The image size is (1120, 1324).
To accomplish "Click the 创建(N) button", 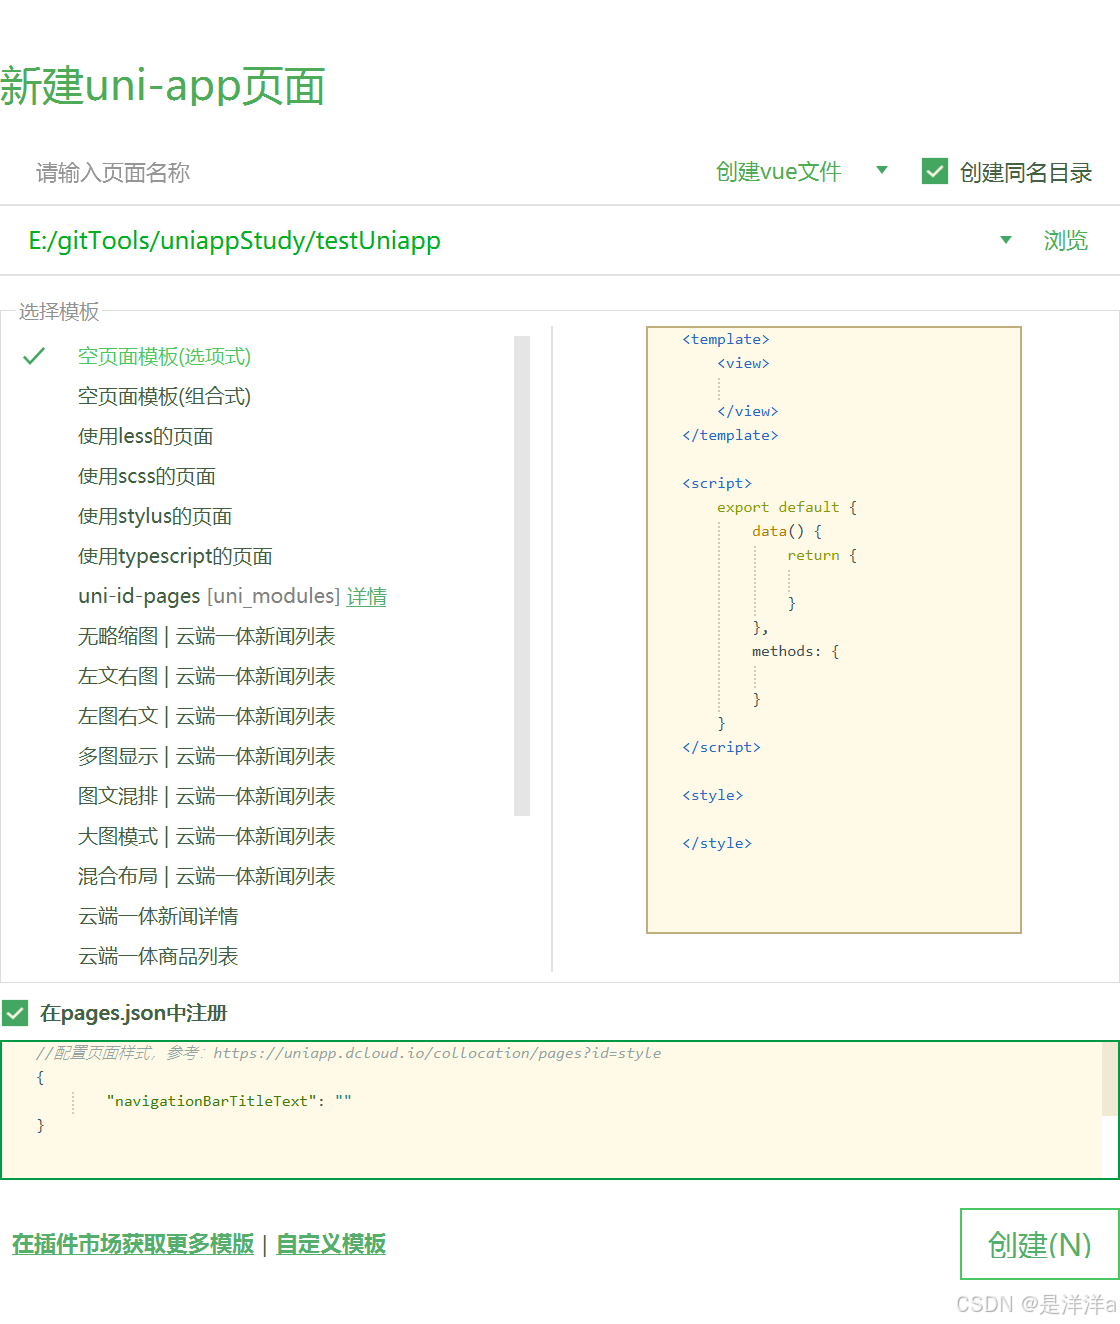I will point(1039,1244).
